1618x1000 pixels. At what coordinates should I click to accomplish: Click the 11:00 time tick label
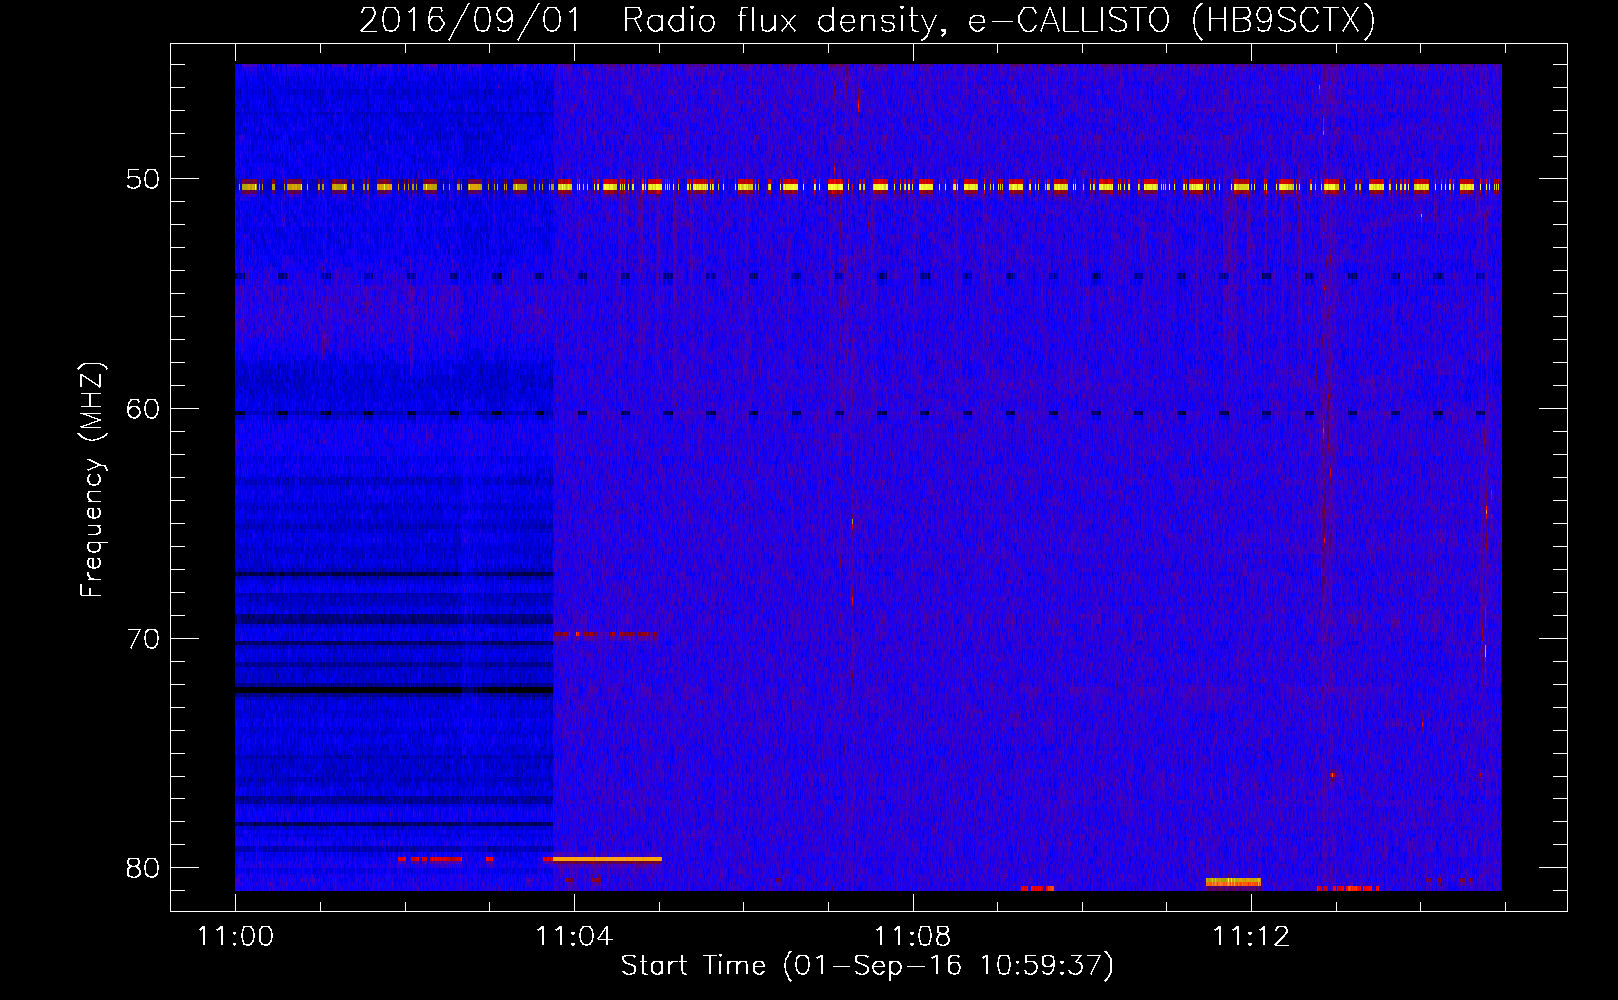(x=235, y=937)
